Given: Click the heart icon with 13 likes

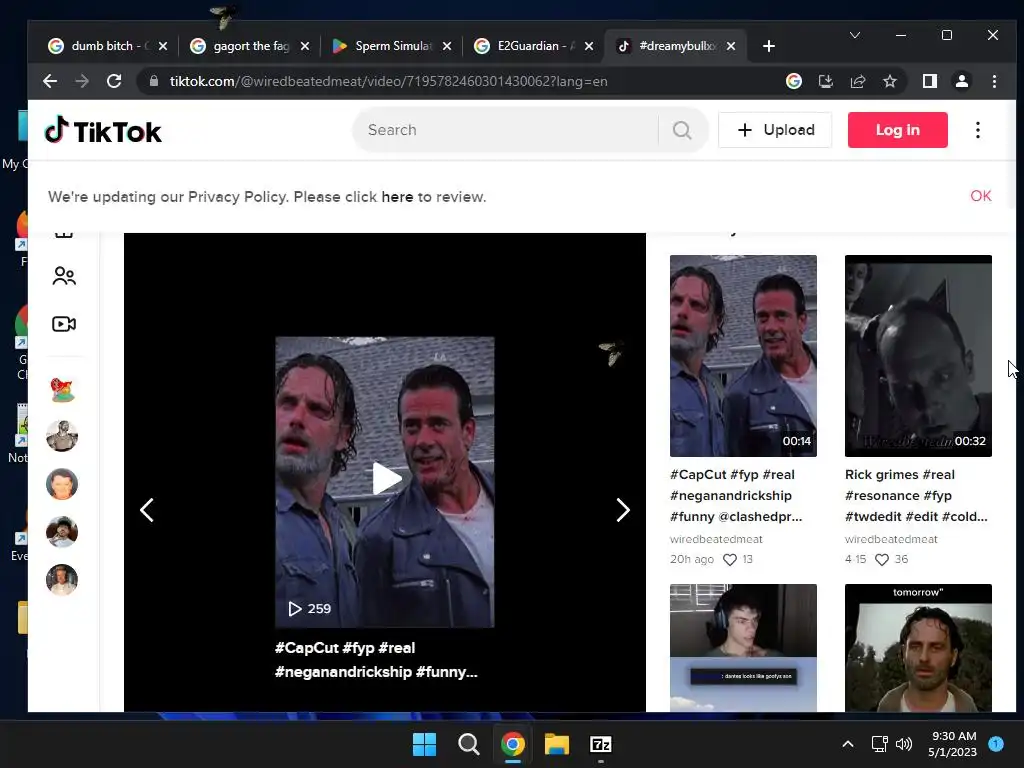Looking at the screenshot, I should coord(730,560).
